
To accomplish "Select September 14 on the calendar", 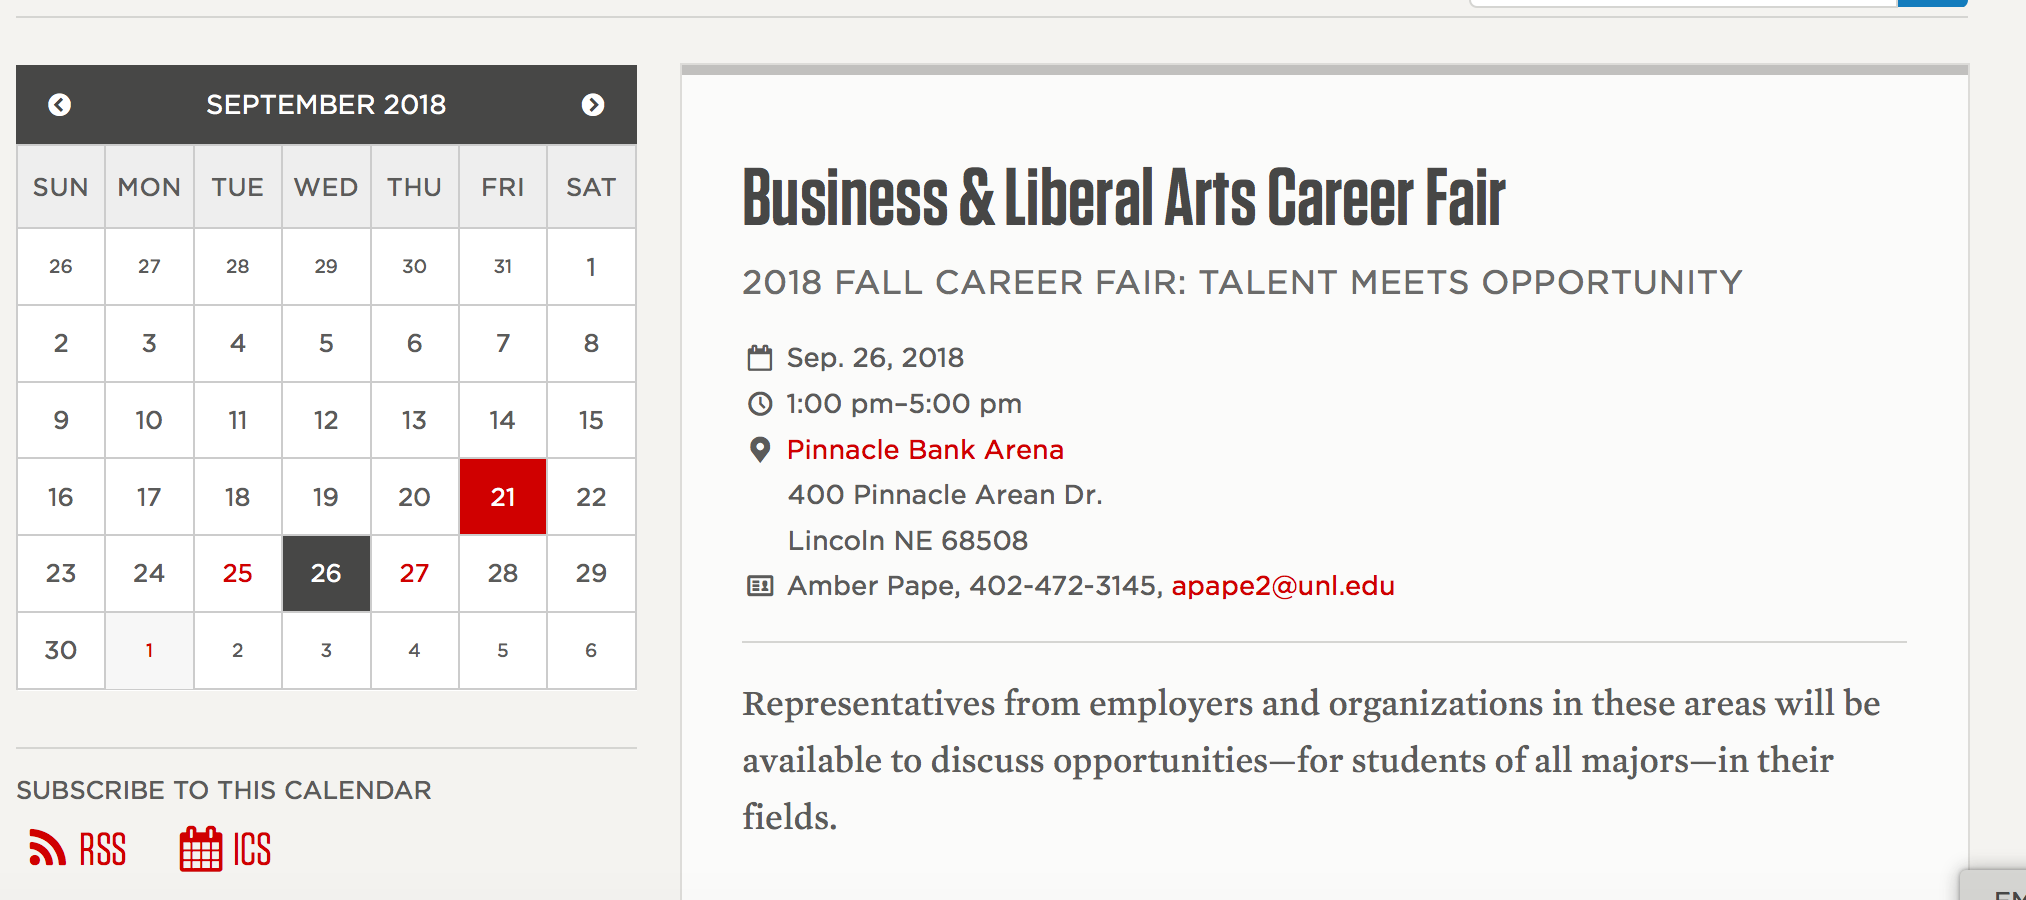I will 503,420.
